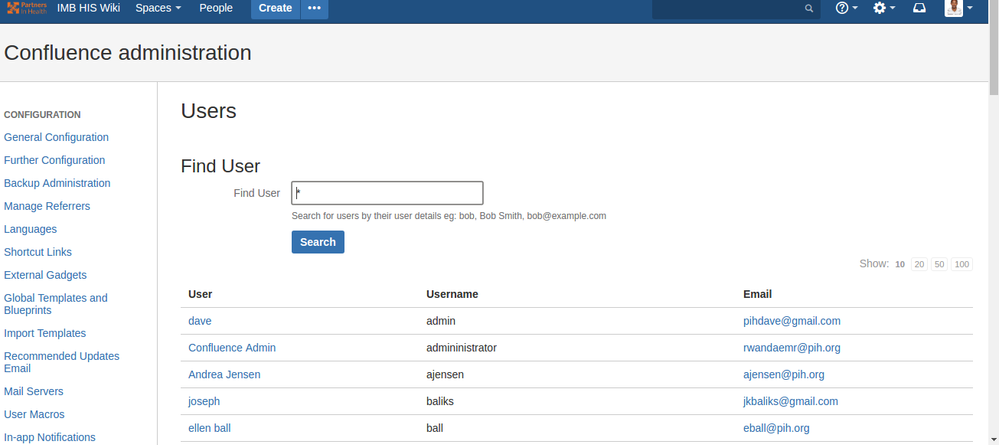Show 50 users per page

(x=939, y=264)
